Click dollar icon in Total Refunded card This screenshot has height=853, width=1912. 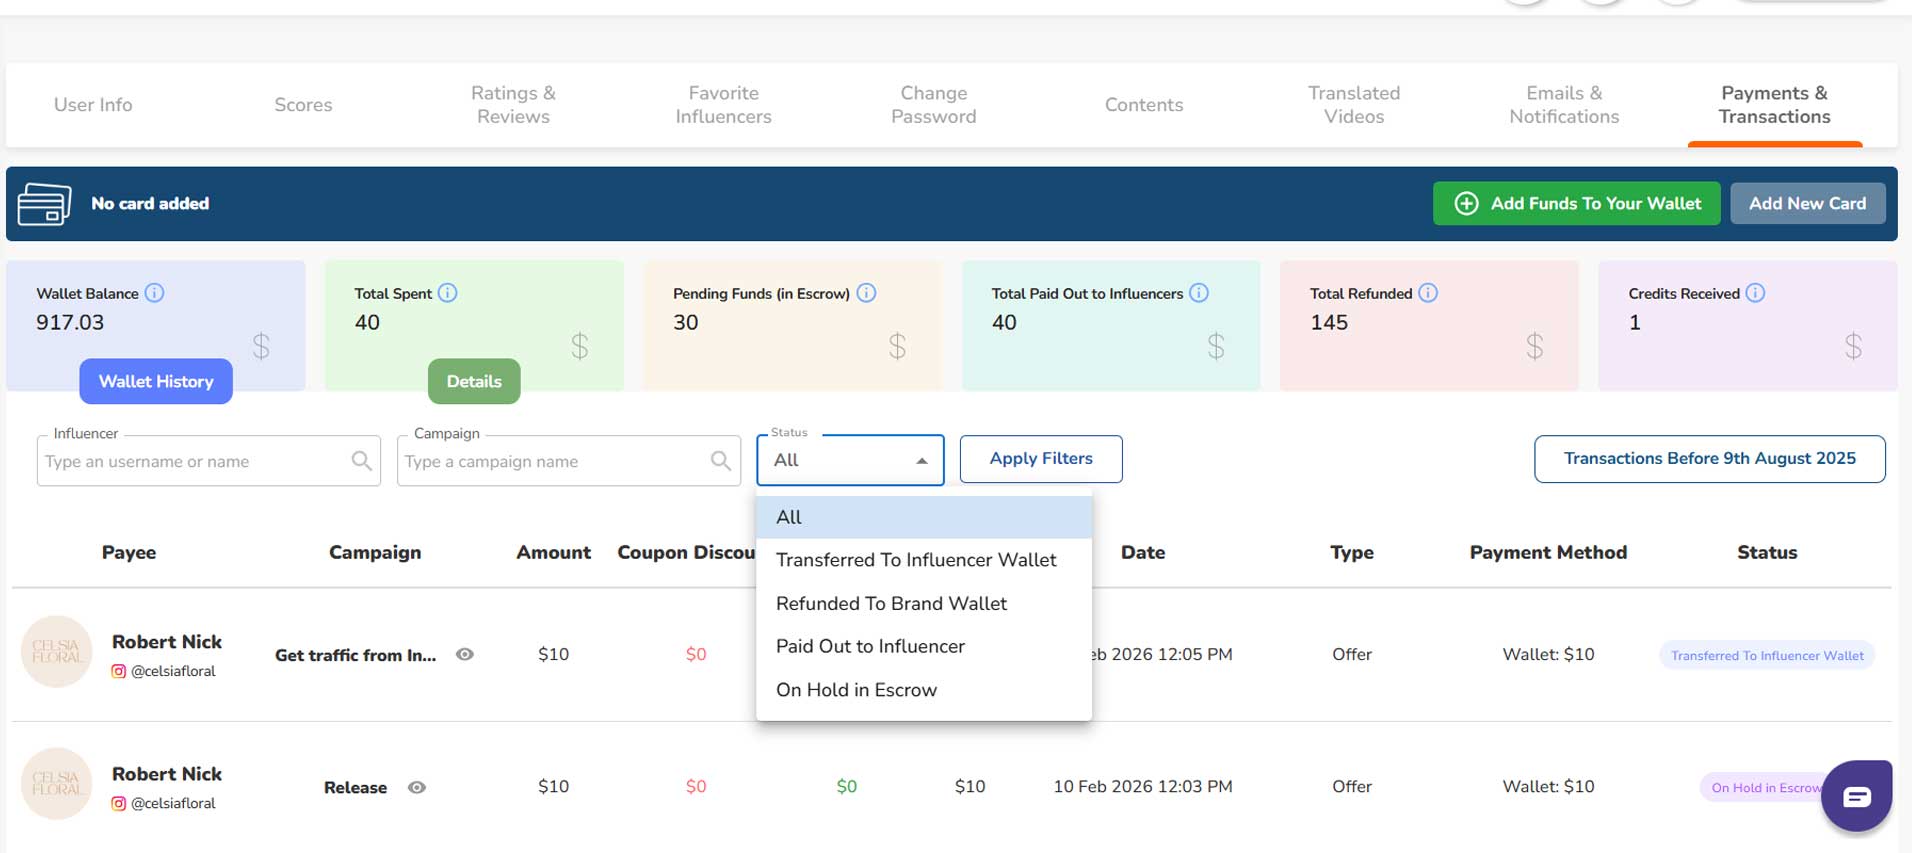[1535, 346]
